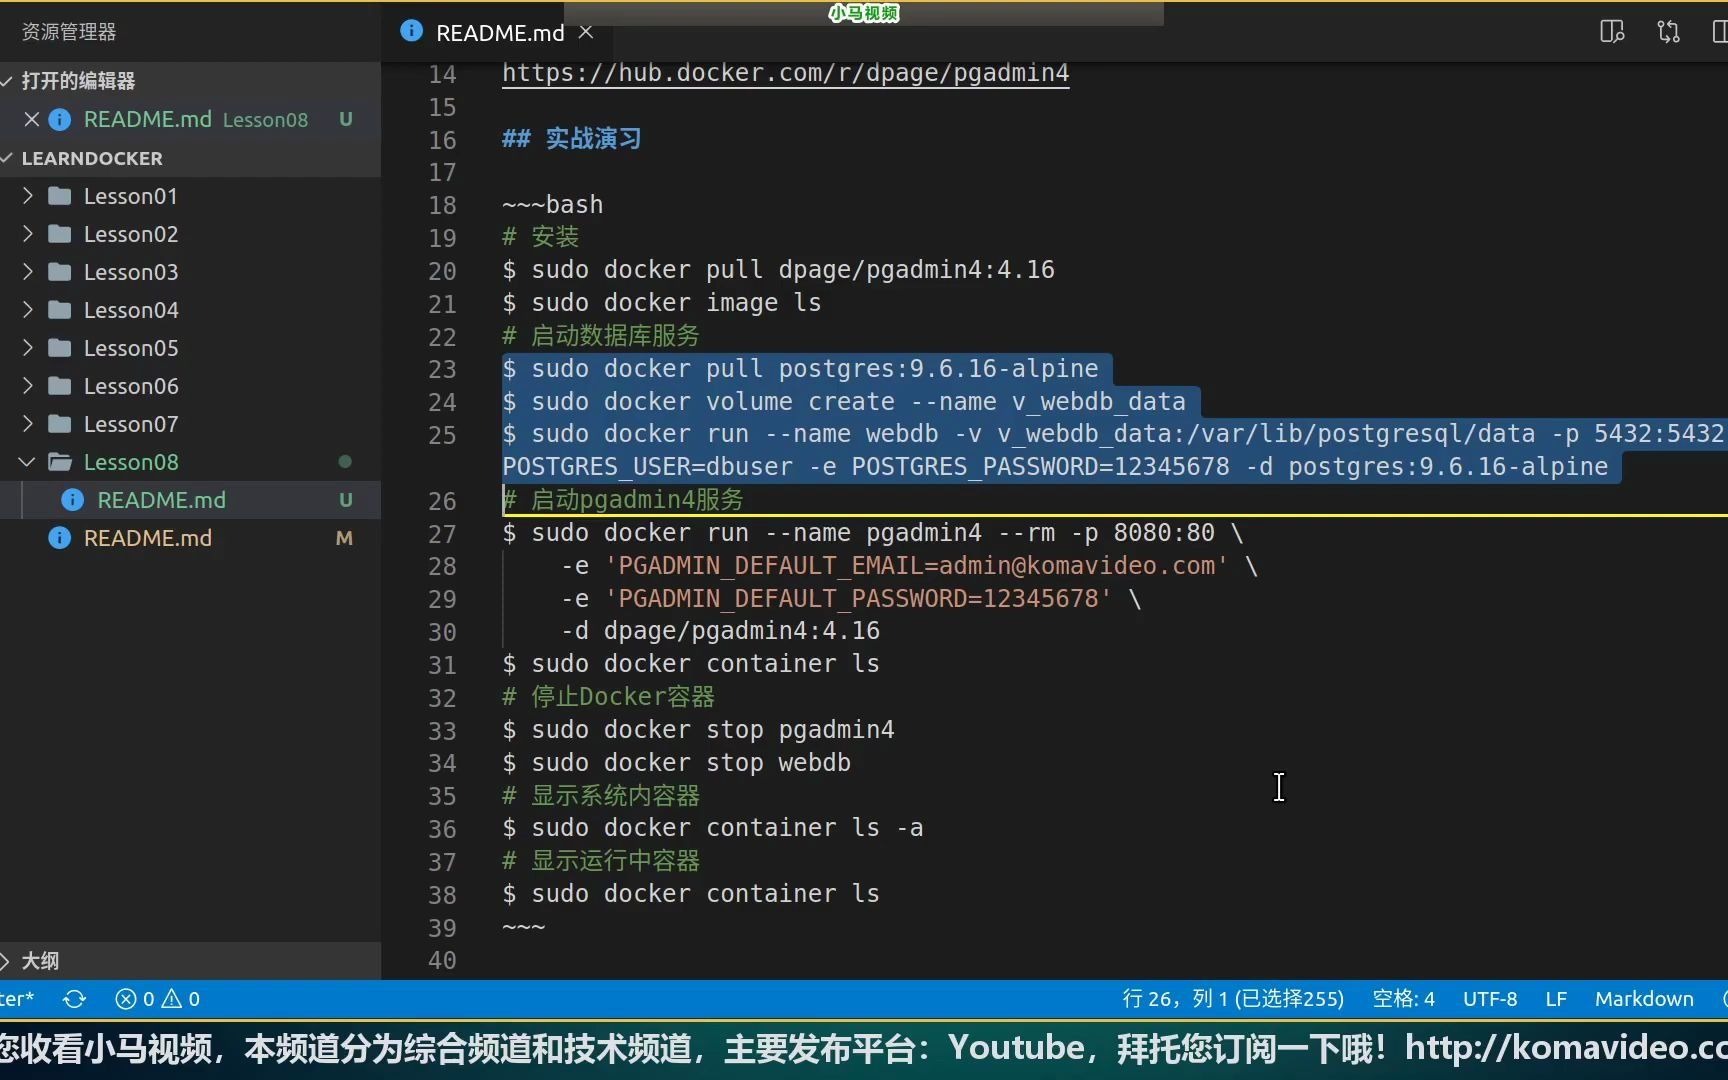
Task: Click the open changes compare icon
Action: tap(1668, 32)
